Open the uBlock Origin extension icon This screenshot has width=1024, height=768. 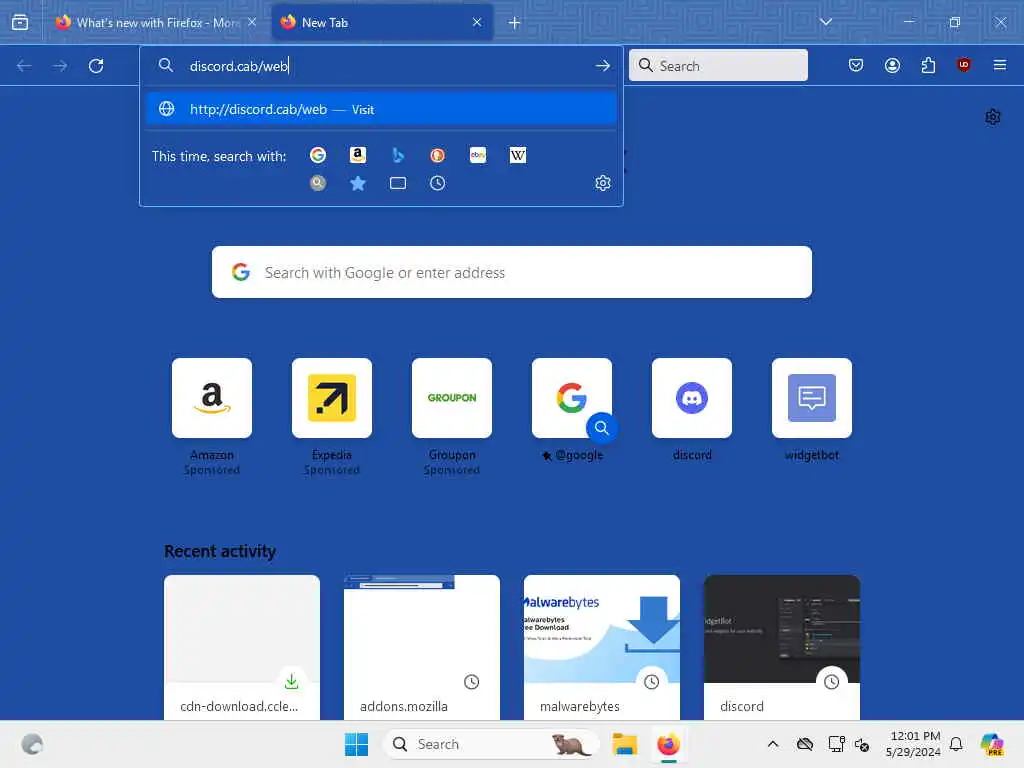(964, 65)
